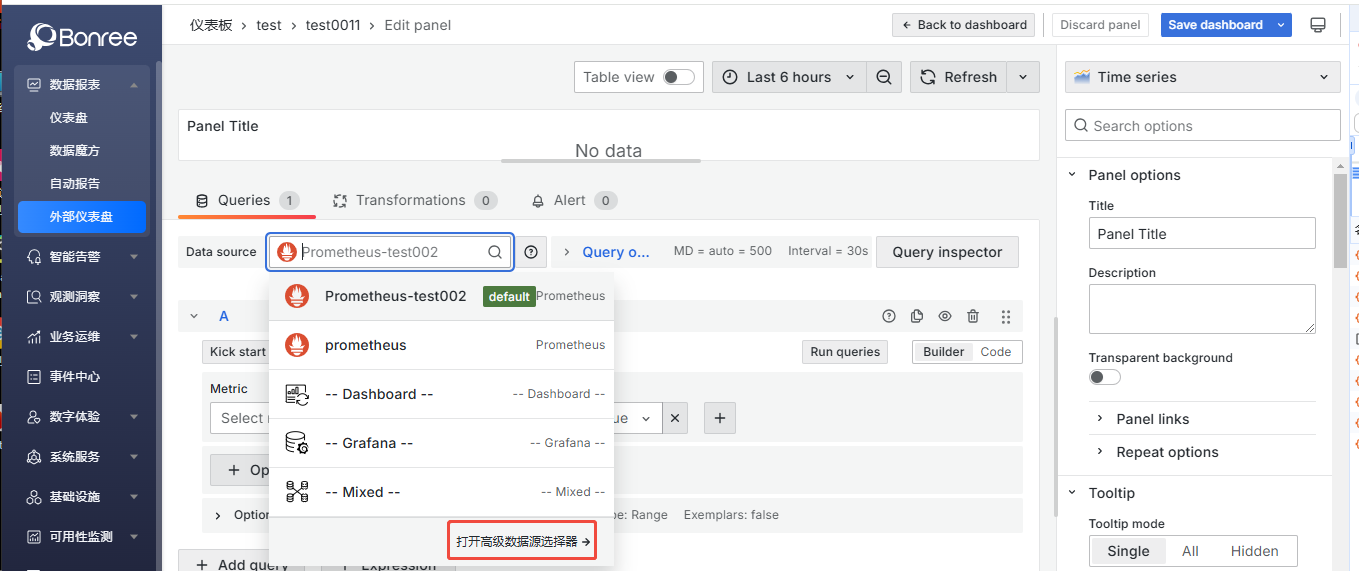The height and width of the screenshot is (571, 1359).
Task: Click the Save dashboard button
Action: click(x=1215, y=25)
